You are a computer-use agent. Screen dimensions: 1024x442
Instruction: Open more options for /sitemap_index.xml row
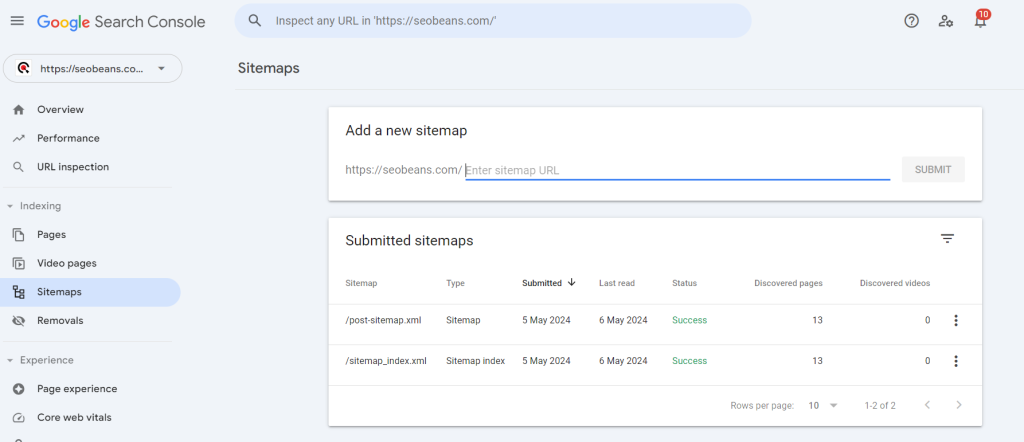coord(956,361)
